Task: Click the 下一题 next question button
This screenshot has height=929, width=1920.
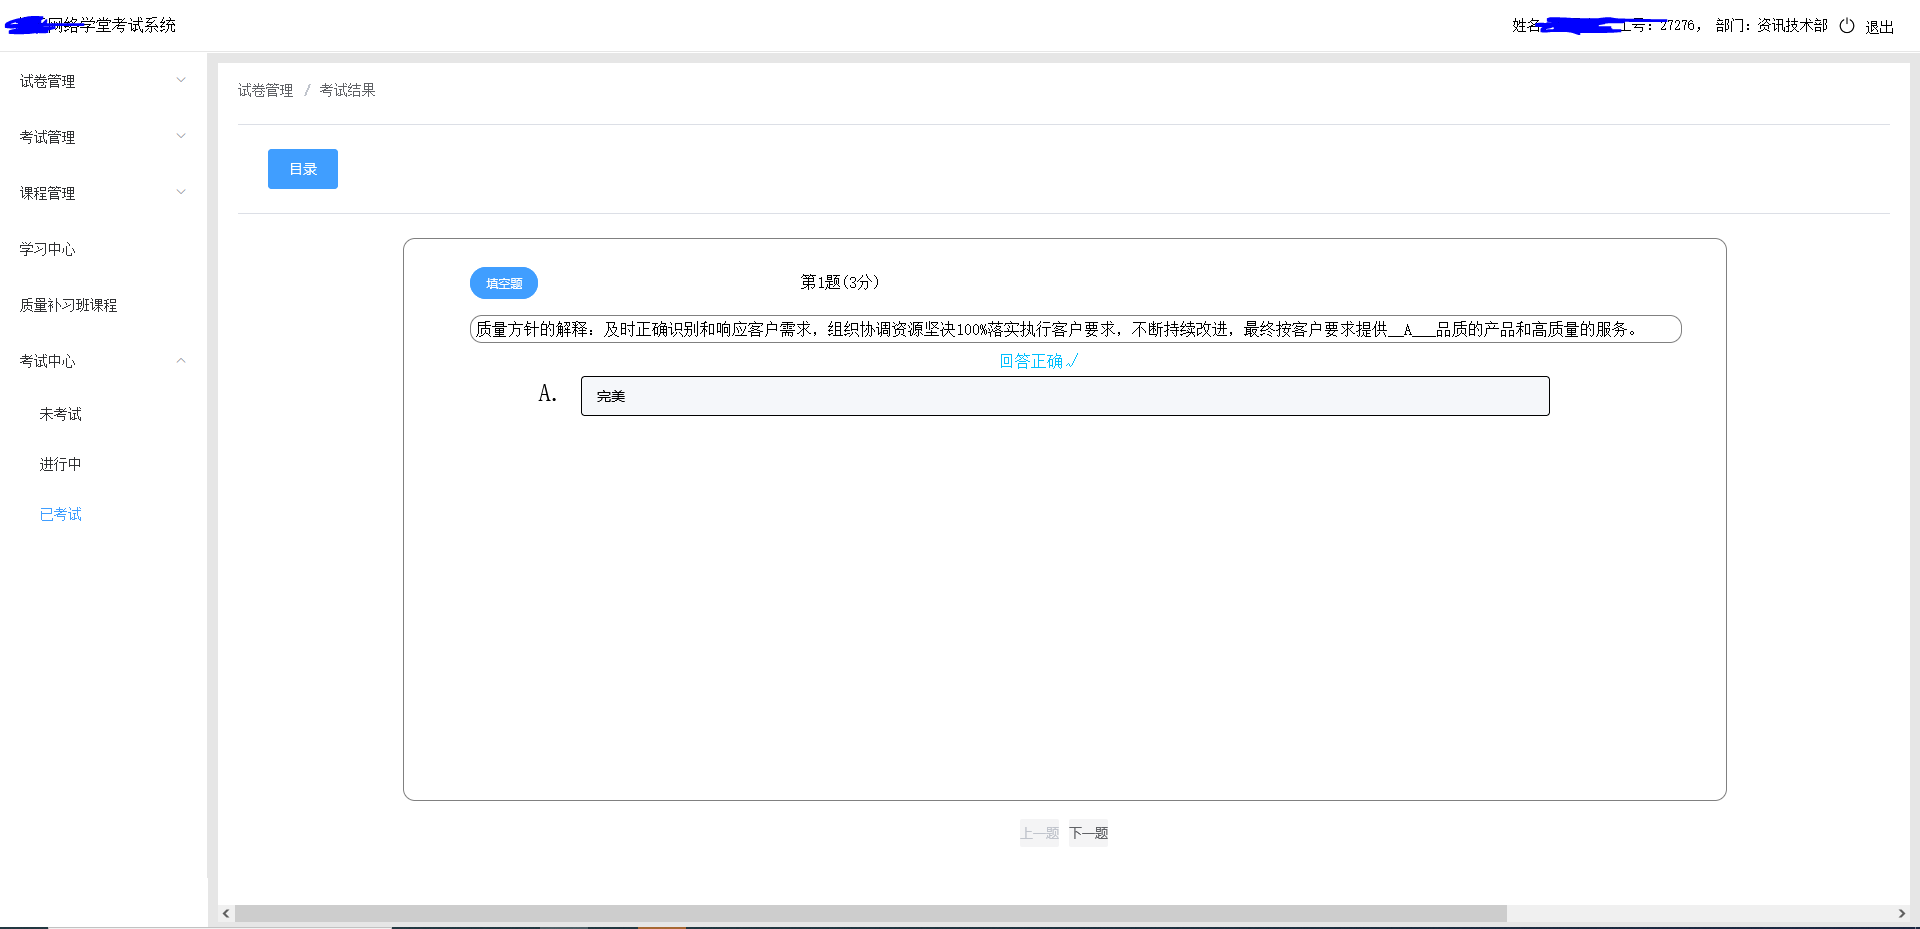Action: click(1088, 833)
